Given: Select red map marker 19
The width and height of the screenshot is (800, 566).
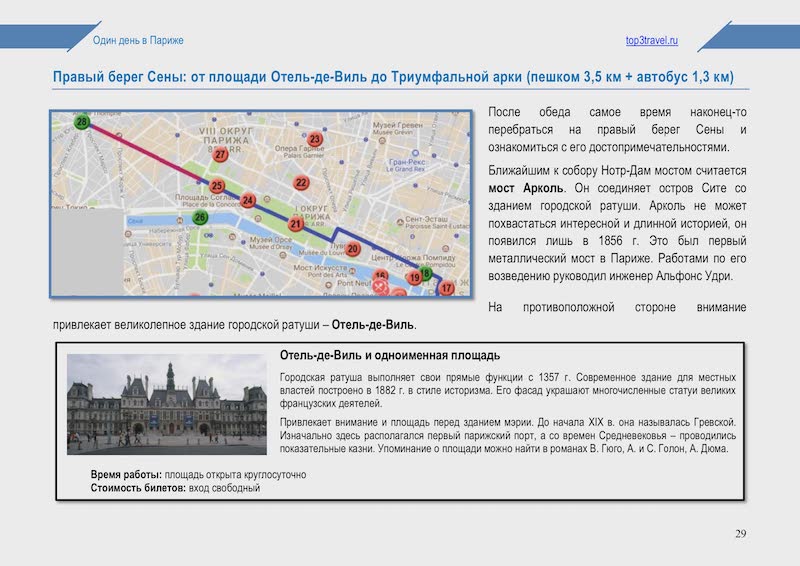Looking at the screenshot, I should pyautogui.click(x=414, y=278).
